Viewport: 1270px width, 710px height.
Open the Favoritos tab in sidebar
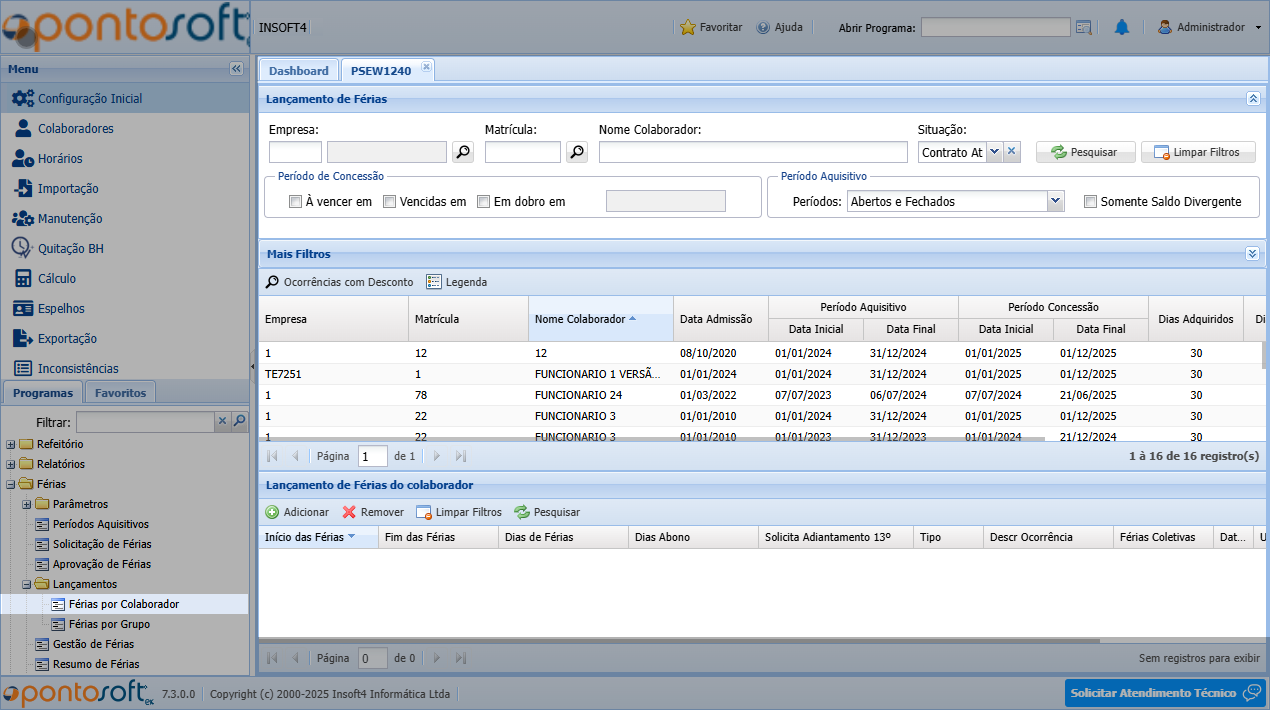120,393
